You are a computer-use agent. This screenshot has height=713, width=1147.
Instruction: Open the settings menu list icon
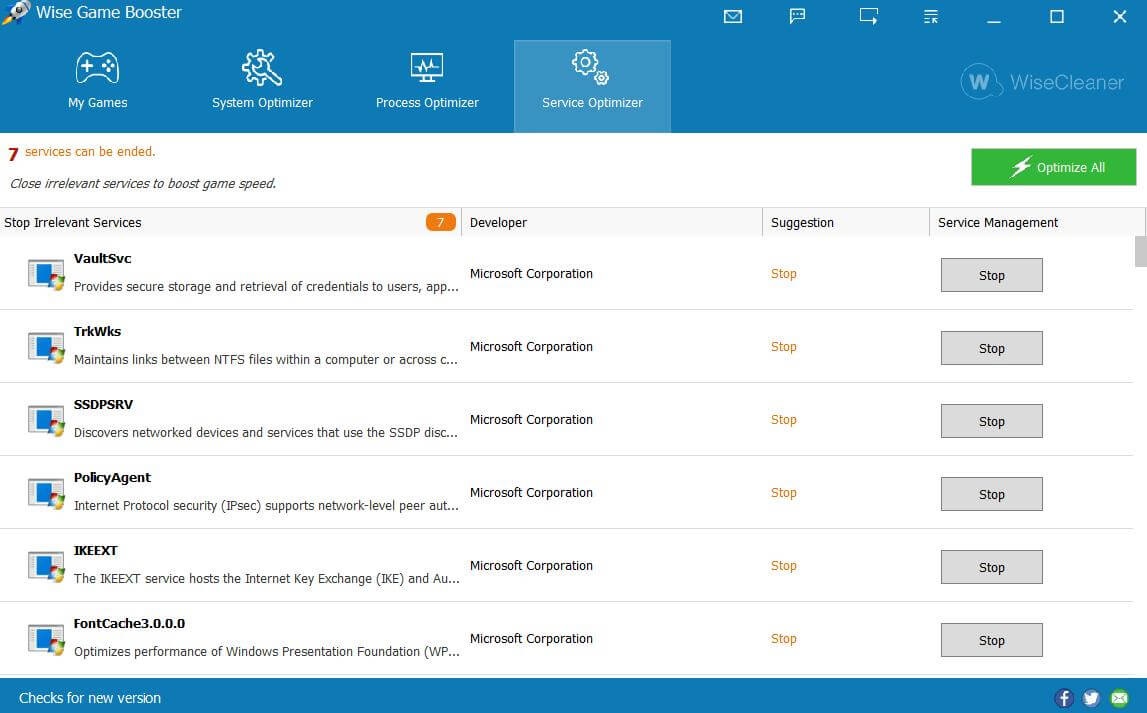point(930,16)
